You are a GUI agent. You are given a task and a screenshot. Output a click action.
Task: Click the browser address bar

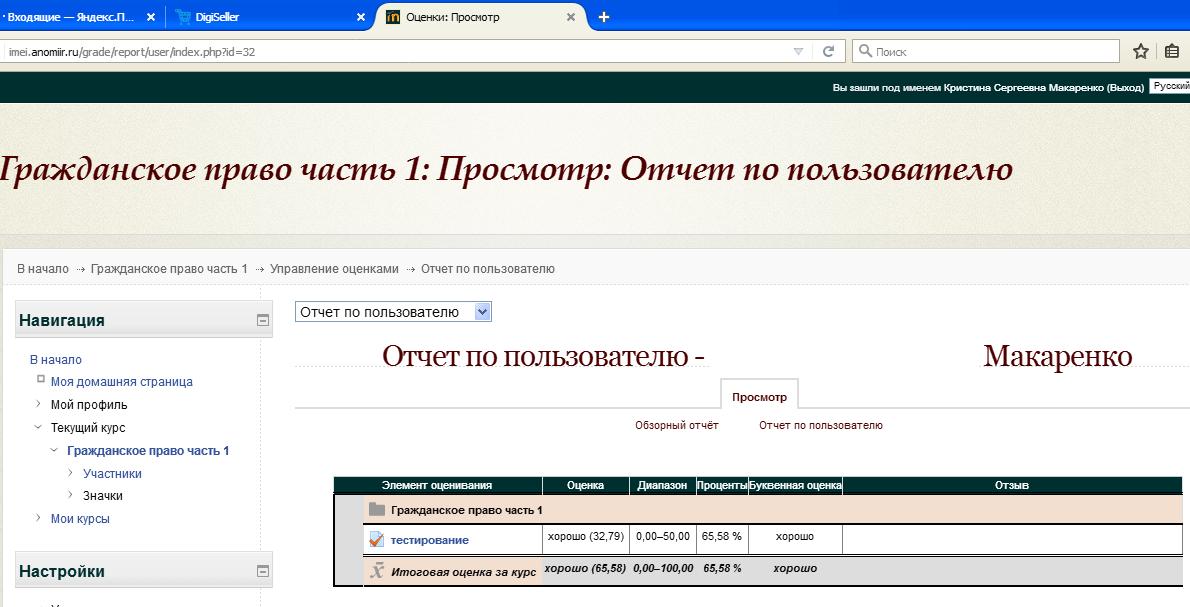[x=400, y=51]
